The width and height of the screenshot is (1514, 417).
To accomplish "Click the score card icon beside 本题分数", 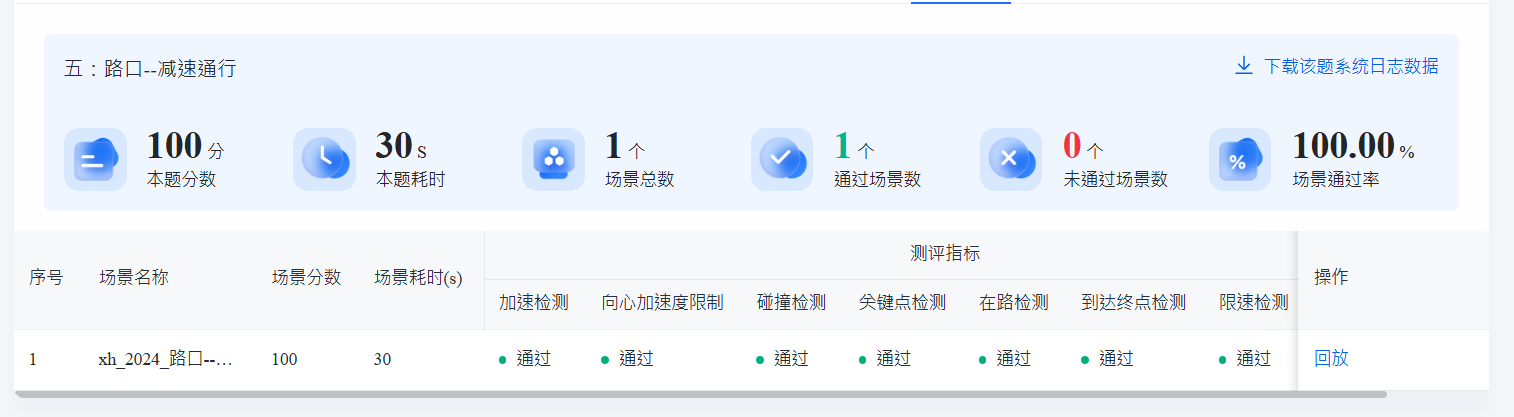I will click(95, 159).
